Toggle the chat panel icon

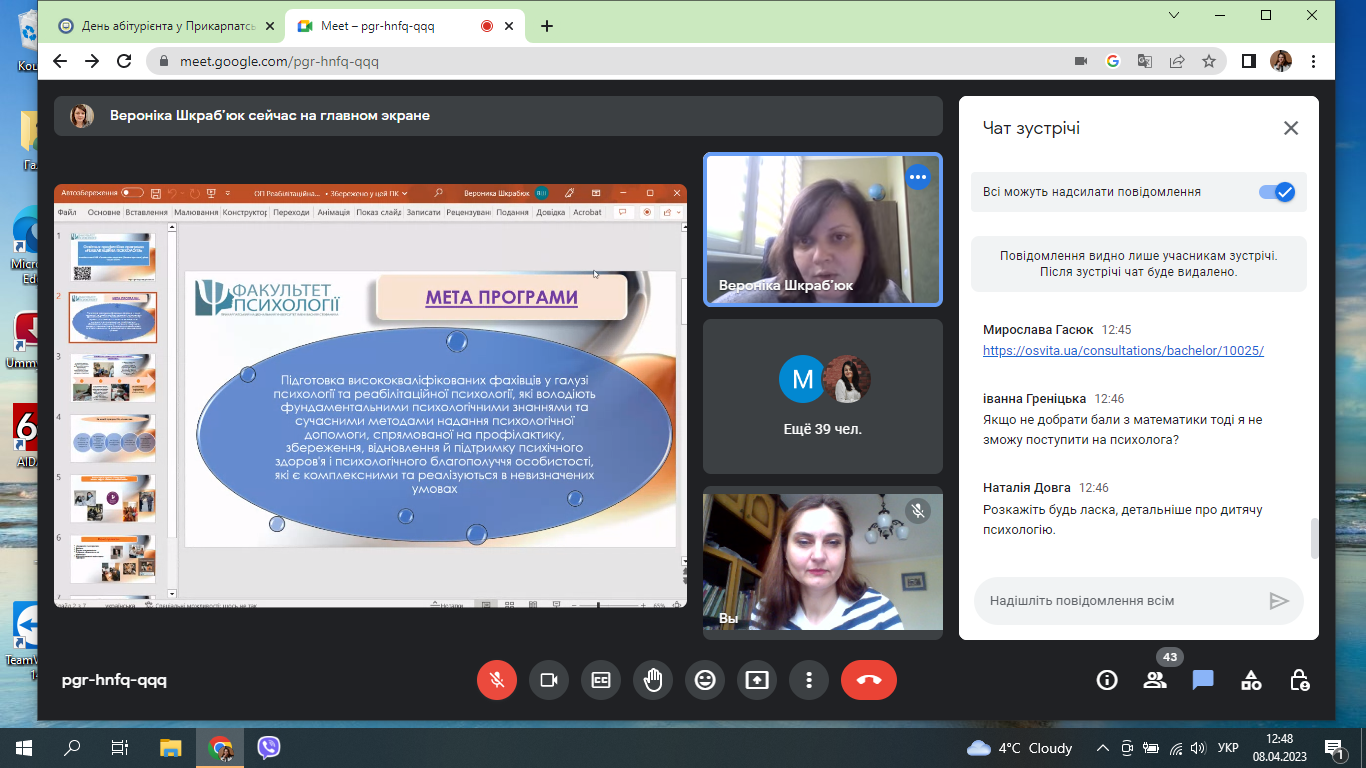pyautogui.click(x=1203, y=680)
